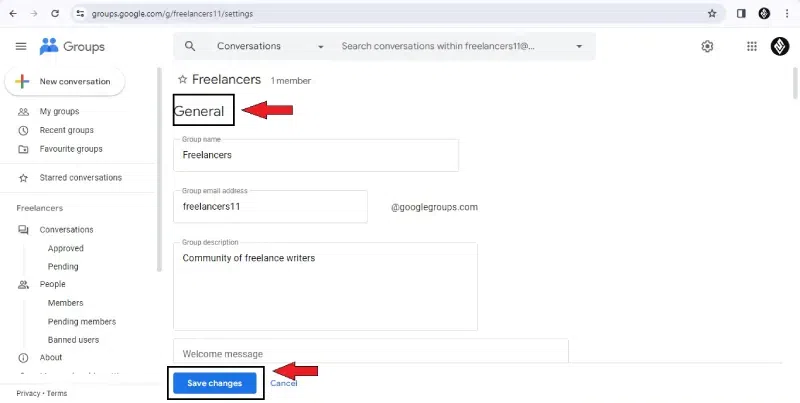Image resolution: width=800 pixels, height=403 pixels.
Task: Open the Google account avatar
Action: pos(780,46)
